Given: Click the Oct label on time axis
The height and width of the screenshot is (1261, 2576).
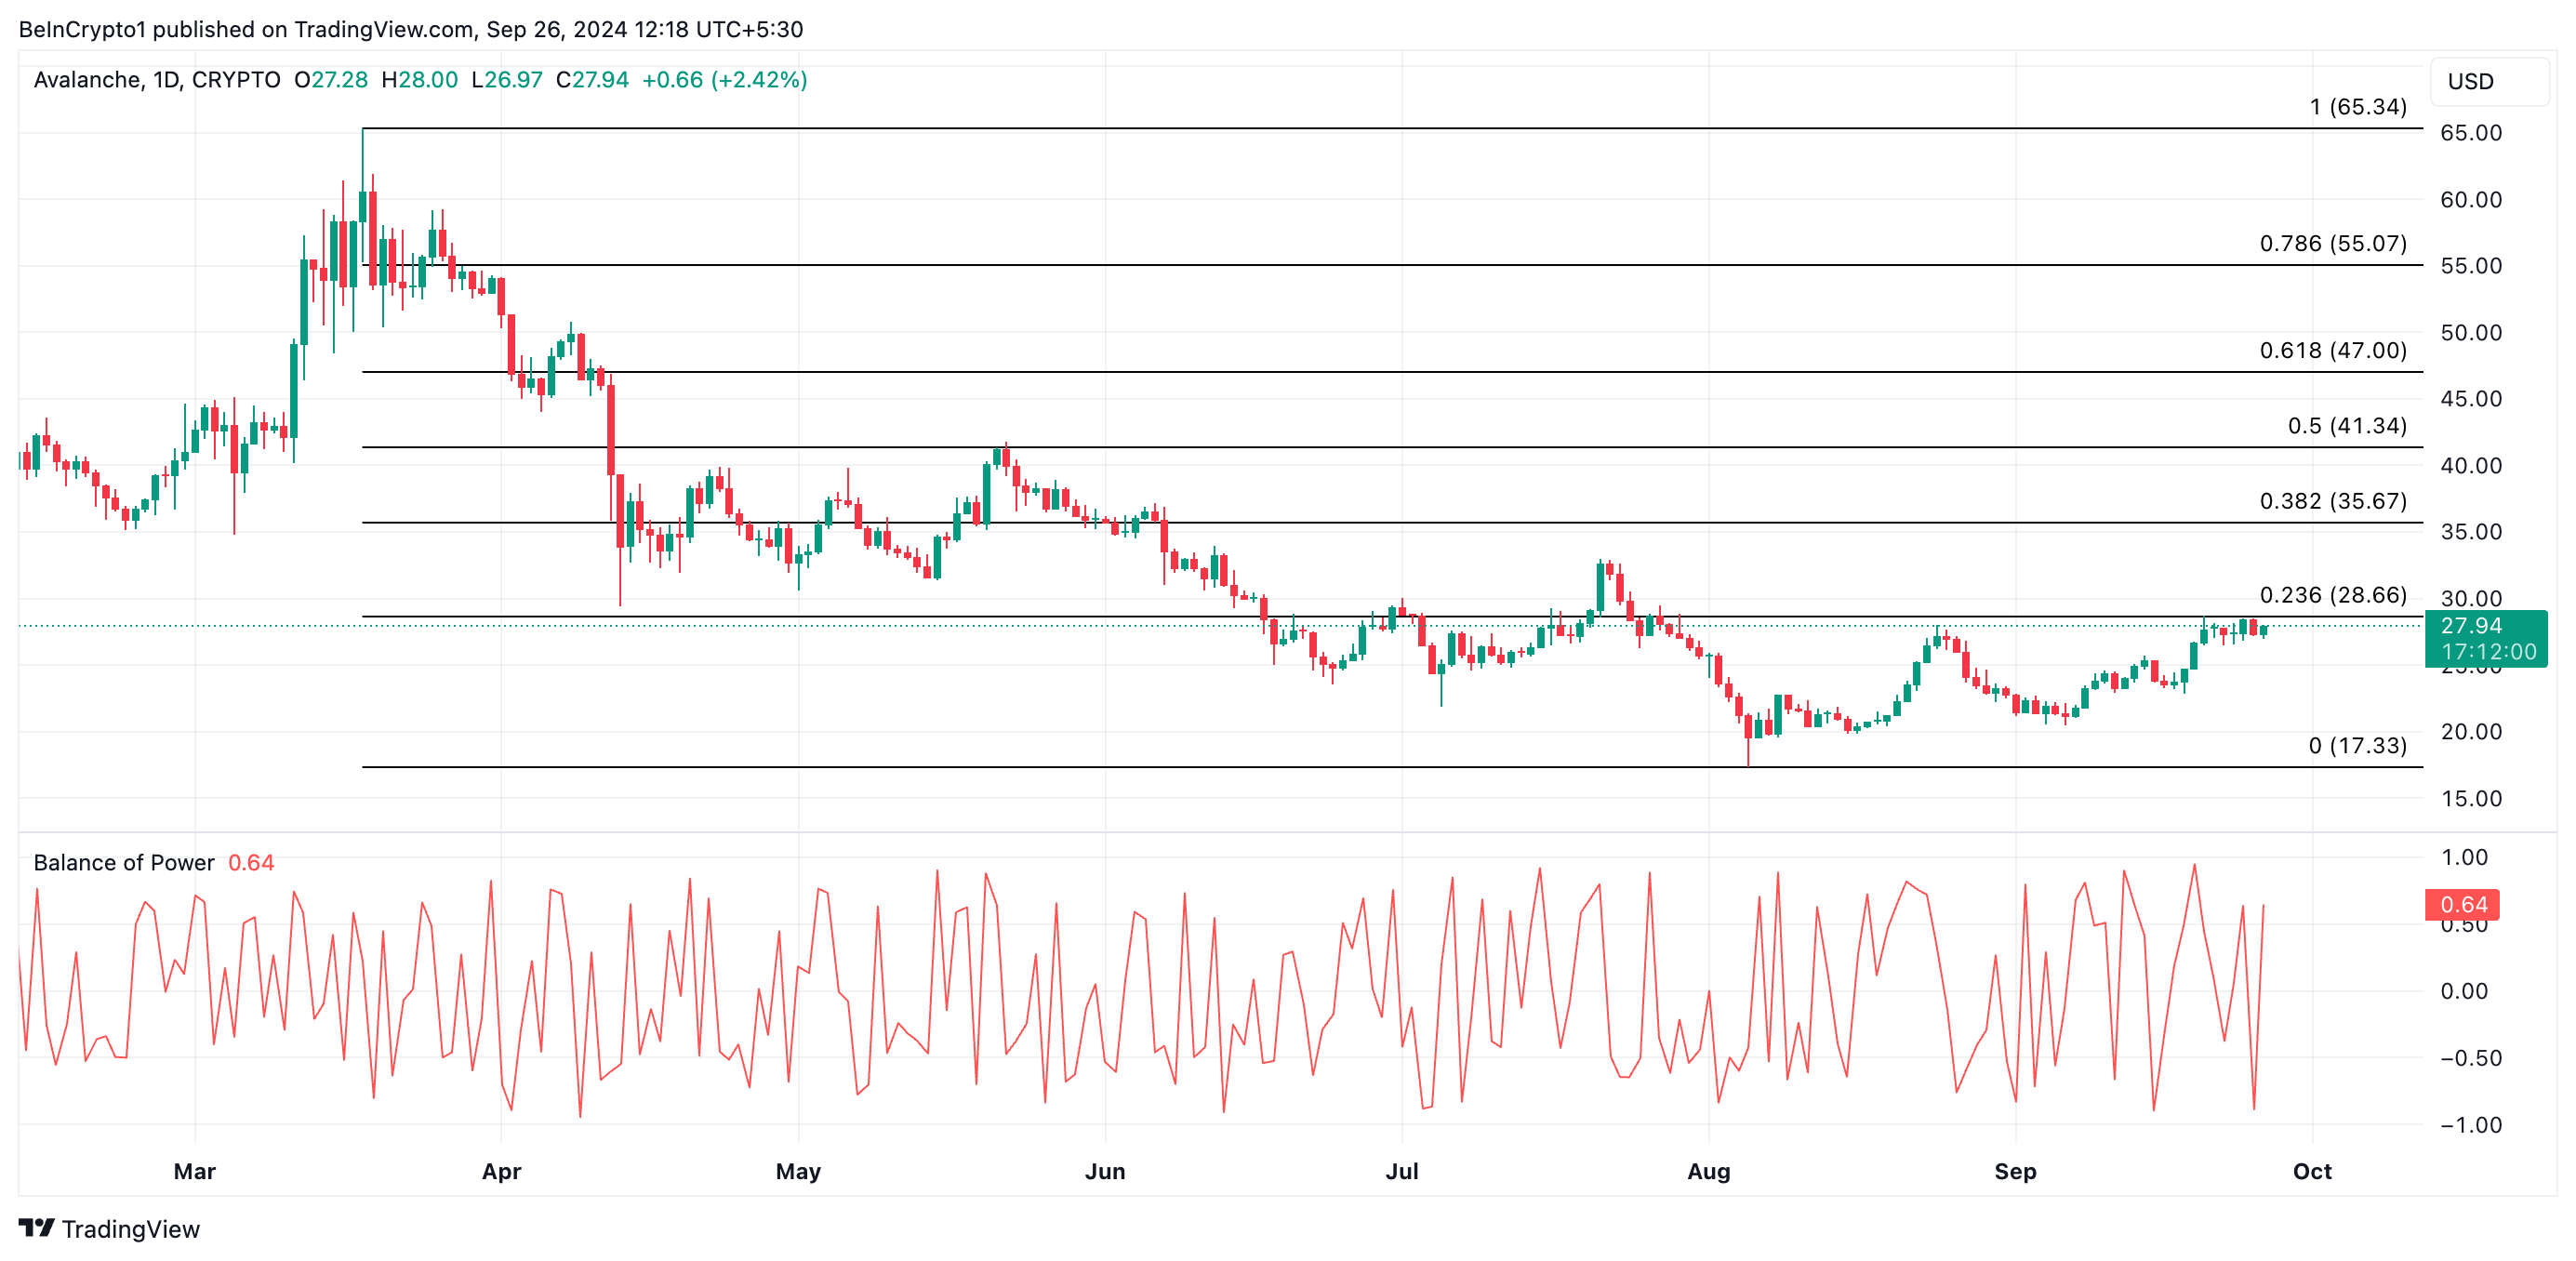Looking at the screenshot, I should click(x=2311, y=1171).
